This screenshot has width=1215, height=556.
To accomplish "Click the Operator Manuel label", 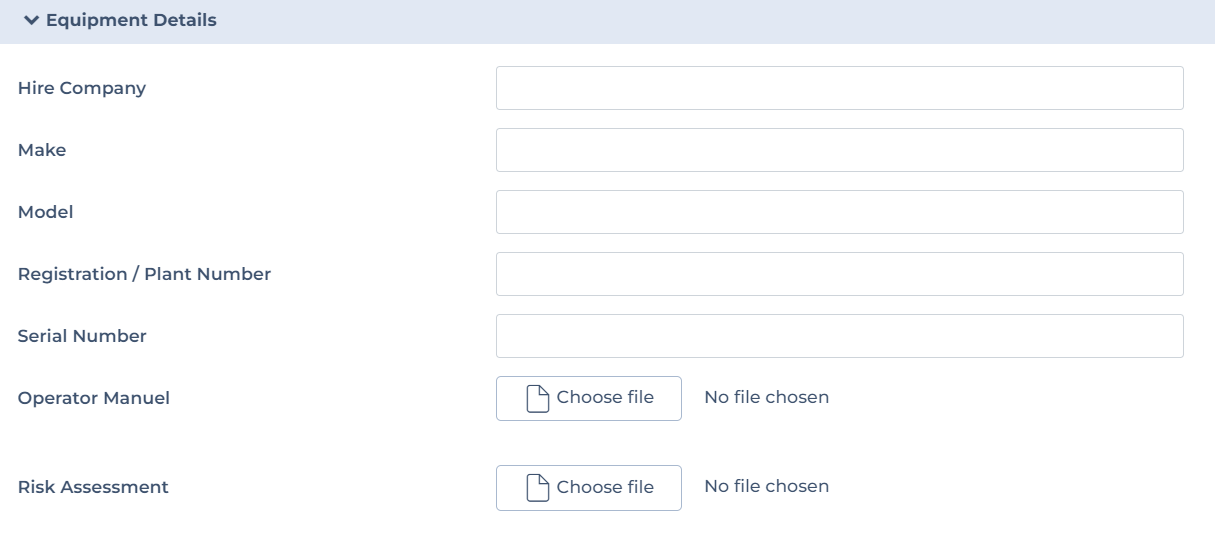I will tap(94, 398).
